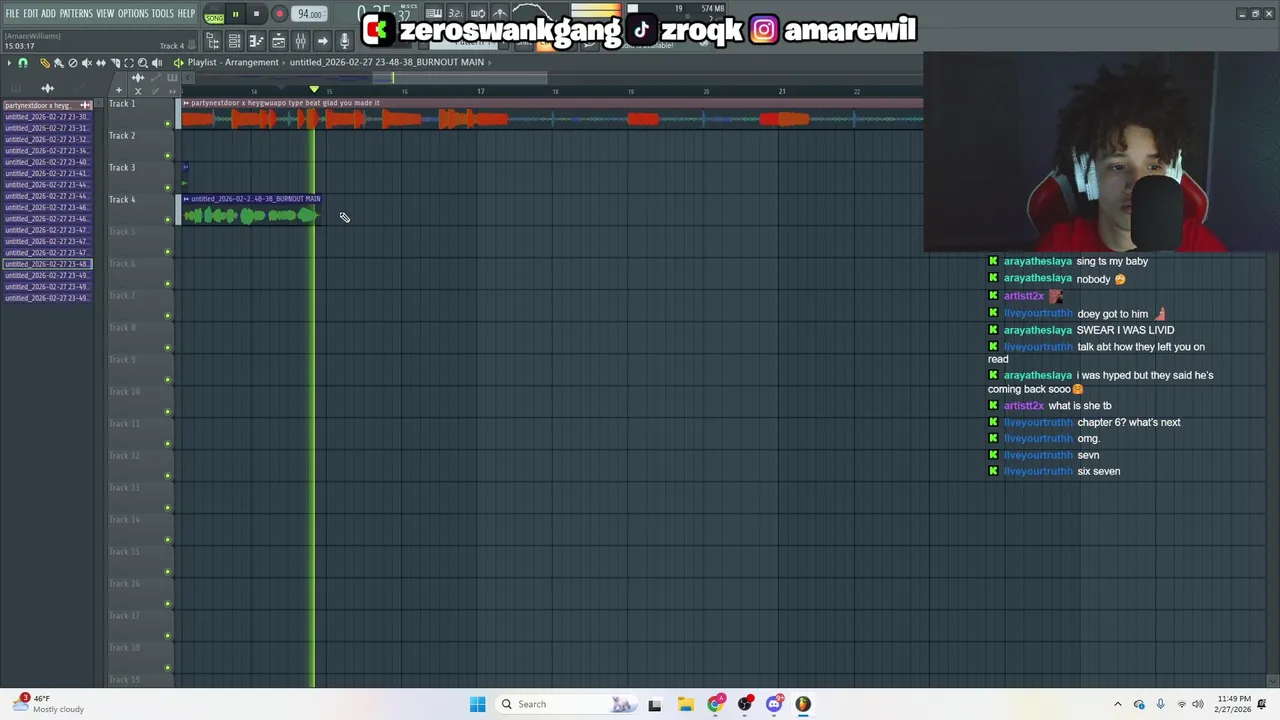
Task: Select the Track 1 header label
Action: [x=122, y=104]
